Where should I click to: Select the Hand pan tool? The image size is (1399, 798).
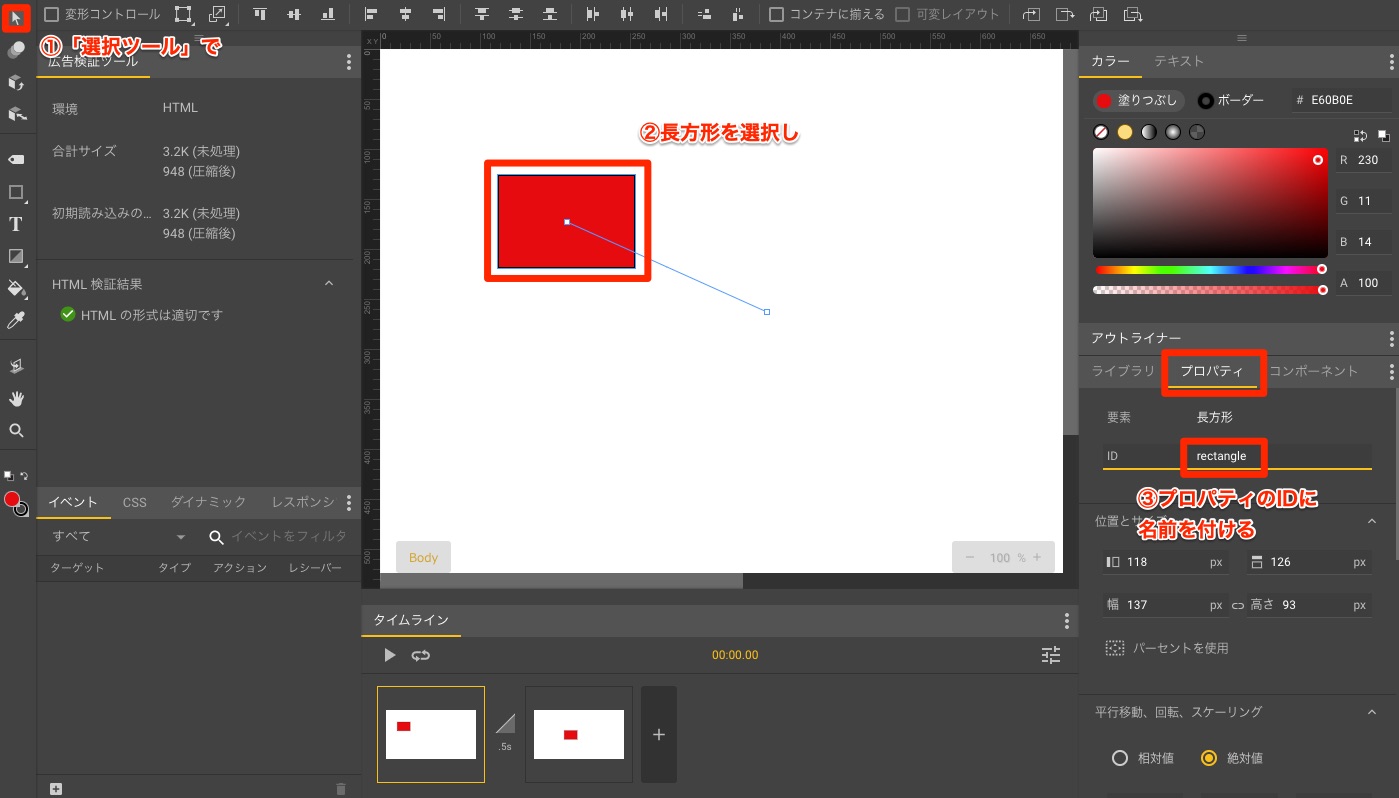(16, 398)
